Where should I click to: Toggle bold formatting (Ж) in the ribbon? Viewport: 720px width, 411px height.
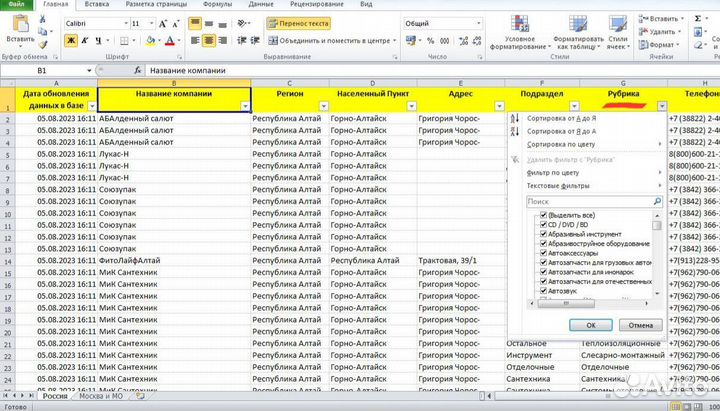point(71,40)
